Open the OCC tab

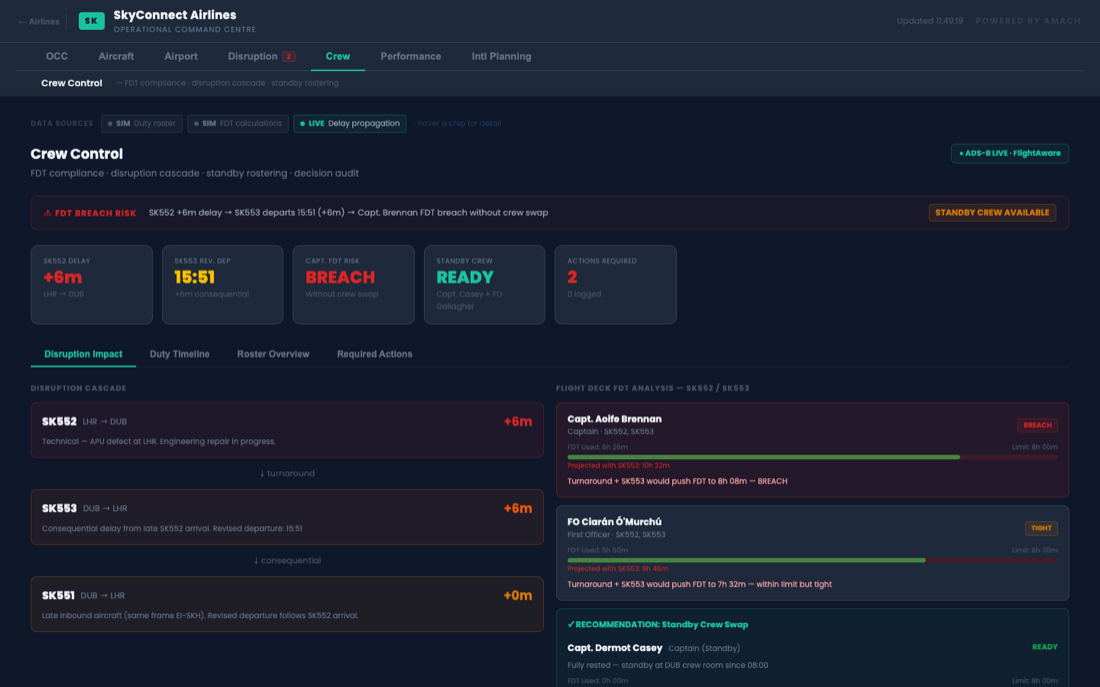point(57,56)
